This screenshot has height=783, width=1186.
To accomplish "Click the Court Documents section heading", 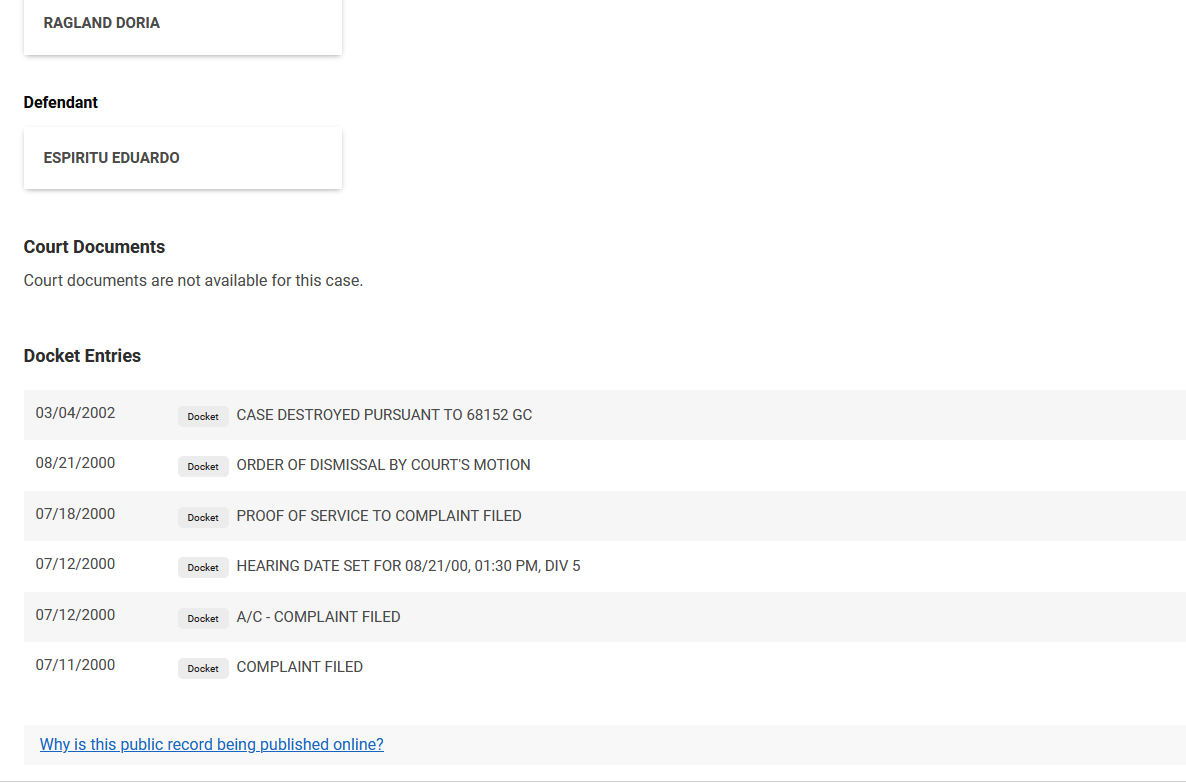I will pos(94,247).
